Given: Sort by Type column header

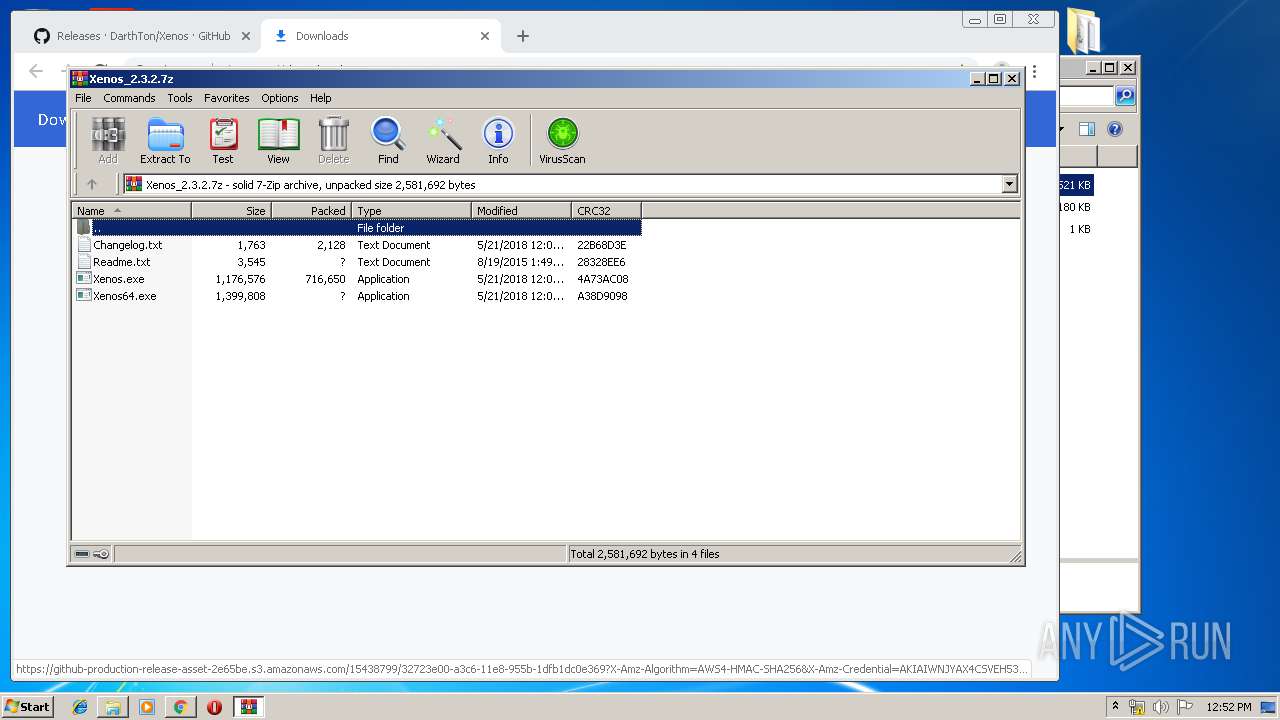Looking at the screenshot, I should [x=411, y=210].
